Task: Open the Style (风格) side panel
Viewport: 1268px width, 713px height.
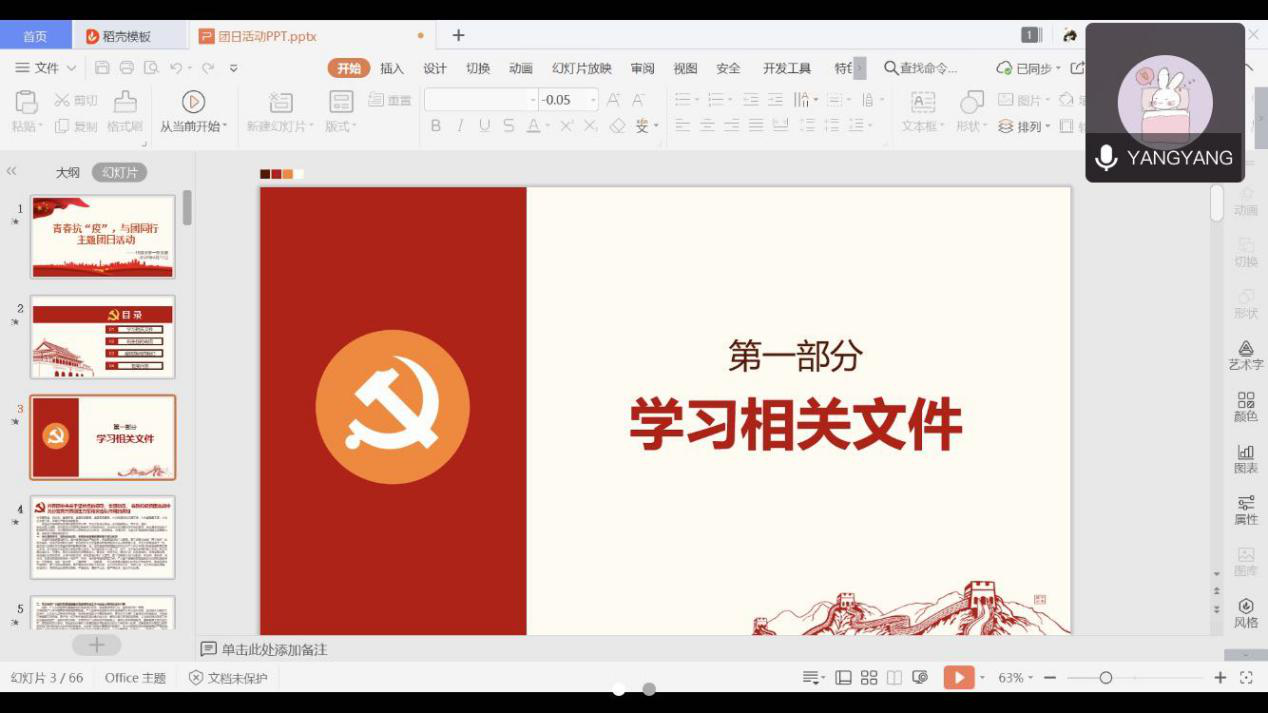Action: click(x=1246, y=613)
